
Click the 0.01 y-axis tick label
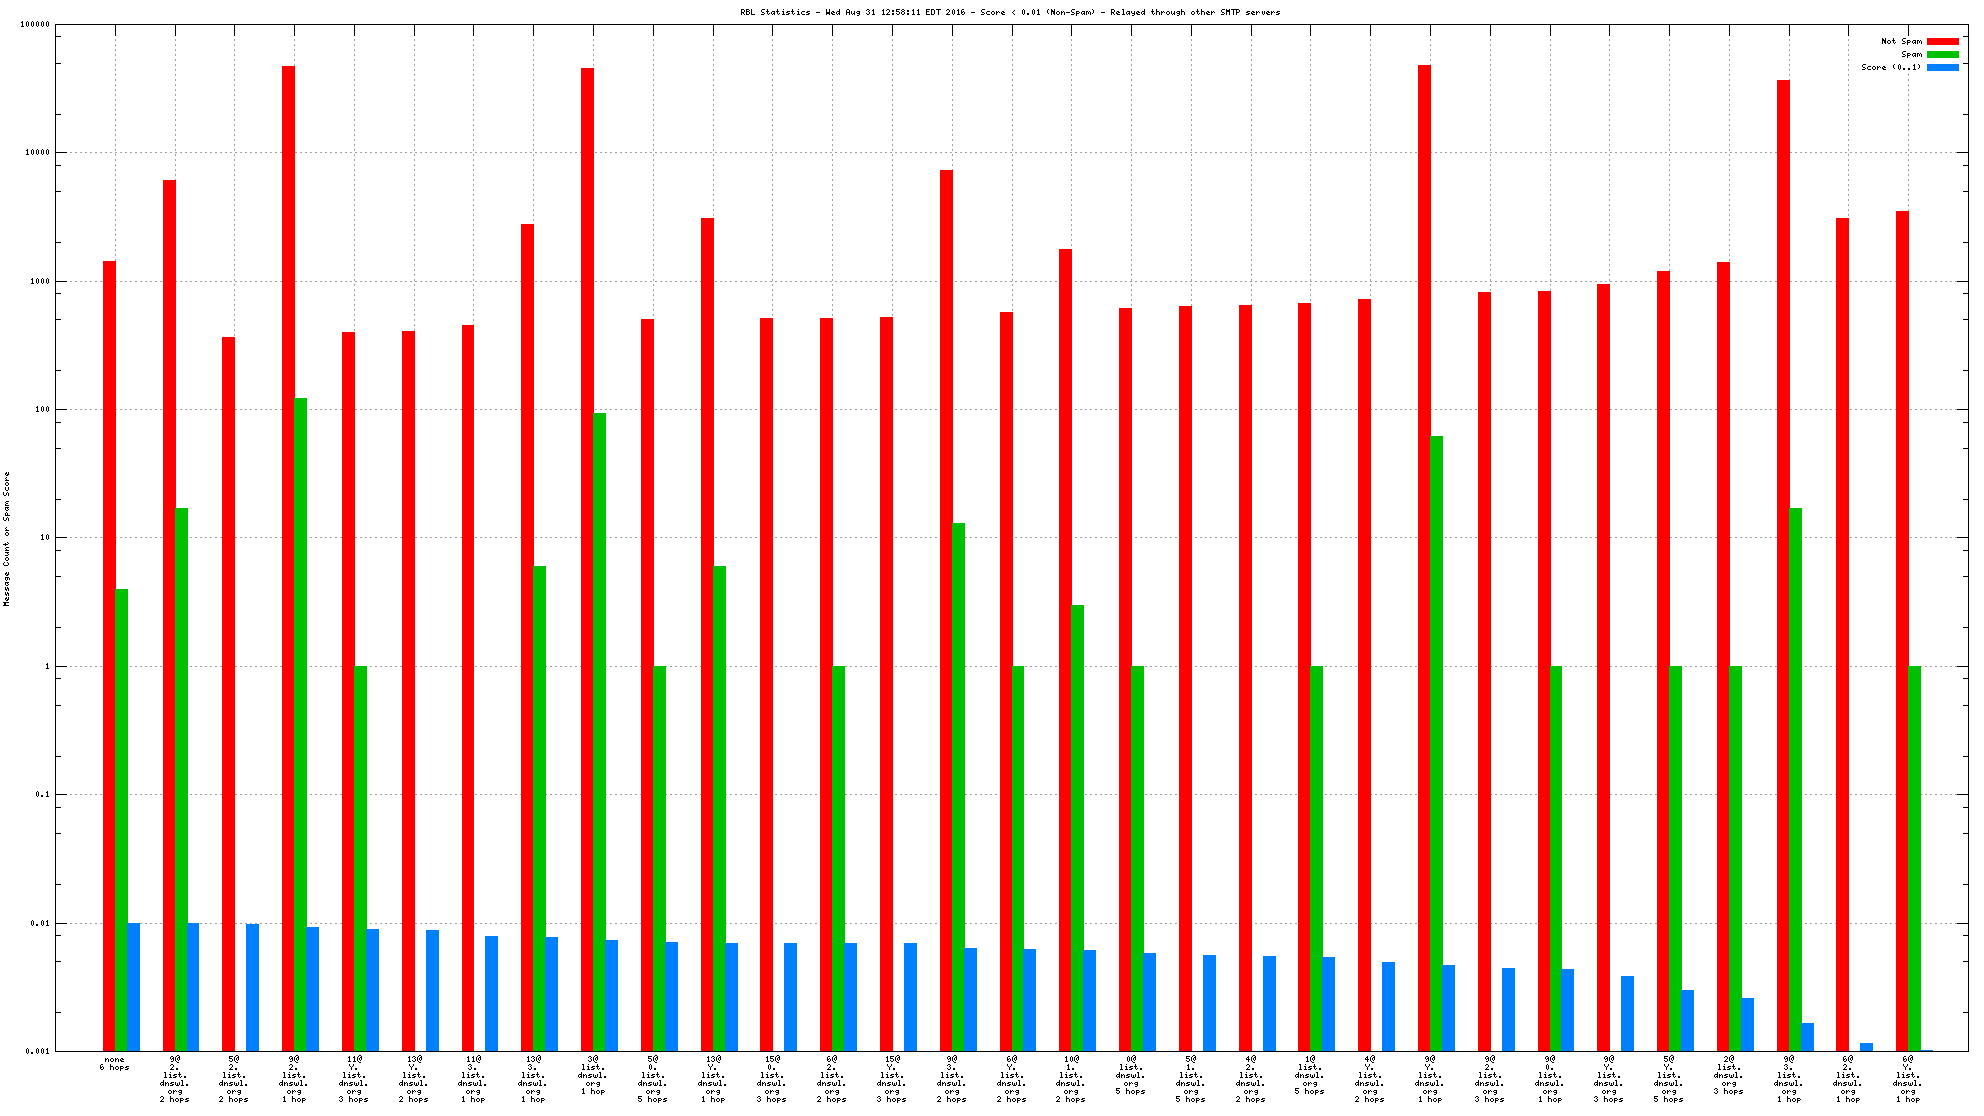tap(41, 923)
